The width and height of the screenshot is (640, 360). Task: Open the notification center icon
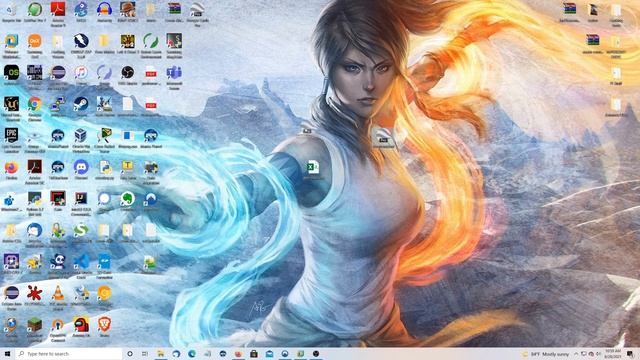click(x=630, y=354)
